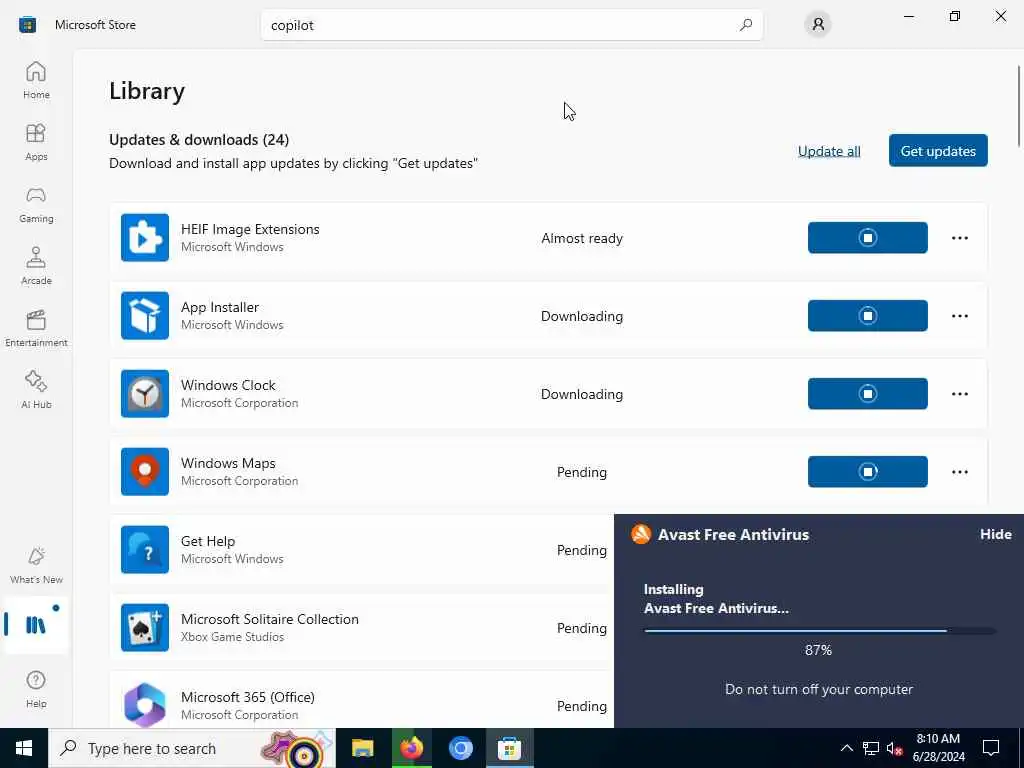Image resolution: width=1024 pixels, height=768 pixels.
Task: Open more options for Windows Maps
Action: [959, 472]
